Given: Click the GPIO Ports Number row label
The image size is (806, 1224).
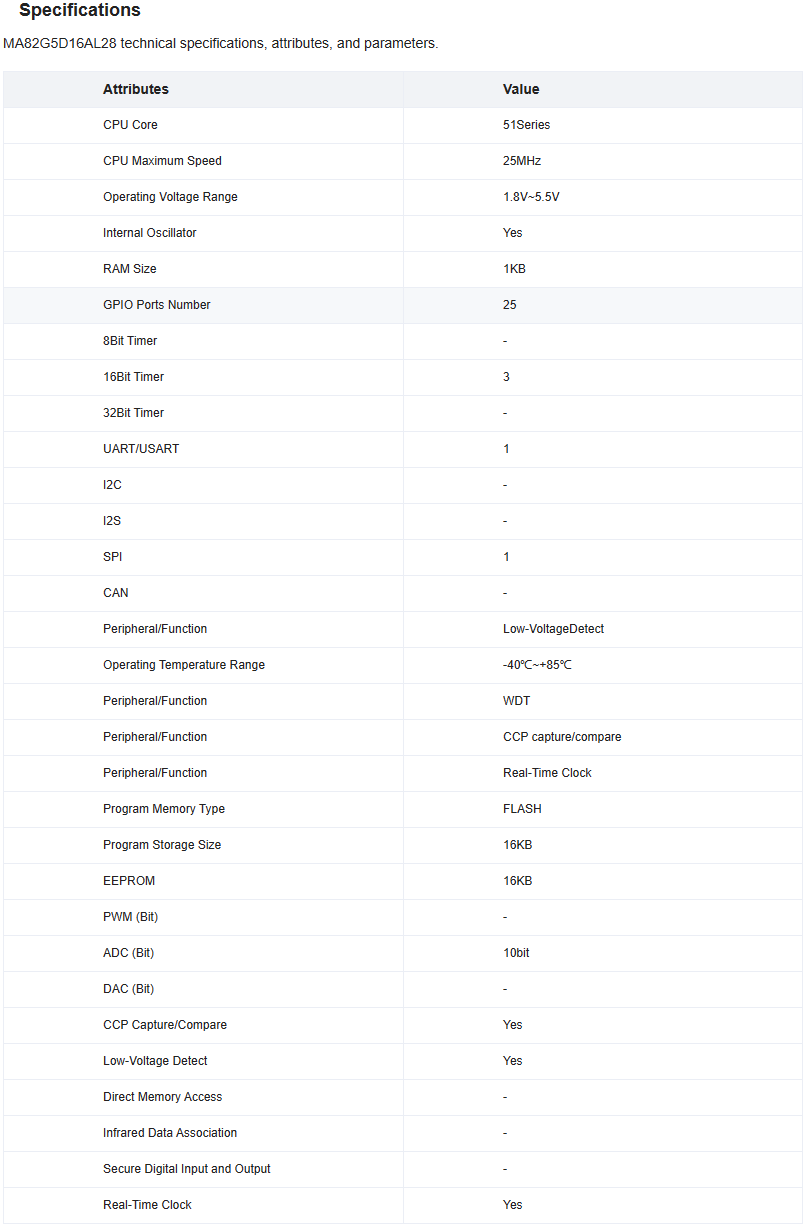Looking at the screenshot, I should point(157,305).
